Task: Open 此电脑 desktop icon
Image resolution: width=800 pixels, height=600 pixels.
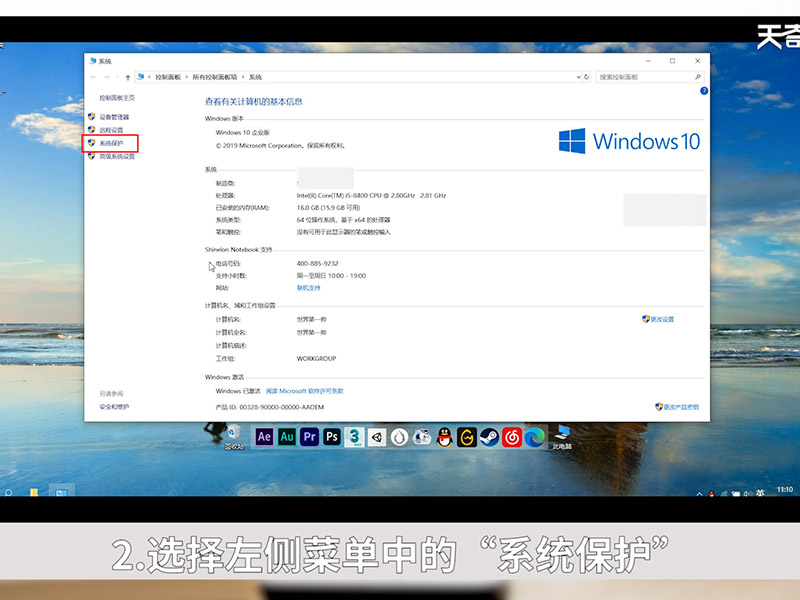Action: pos(562,437)
